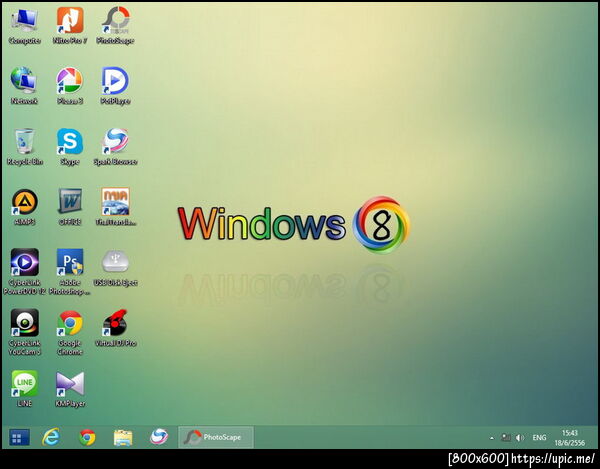
Task: Open the Recycle Bin
Action: tap(24, 147)
